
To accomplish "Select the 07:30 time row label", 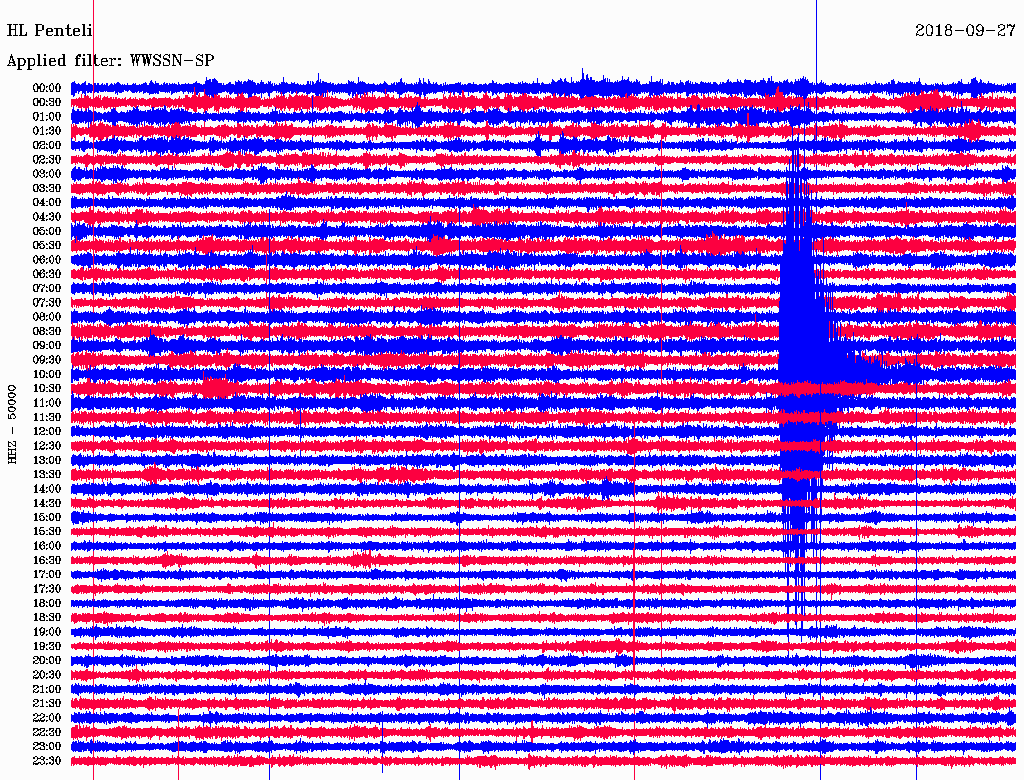I will (46, 303).
